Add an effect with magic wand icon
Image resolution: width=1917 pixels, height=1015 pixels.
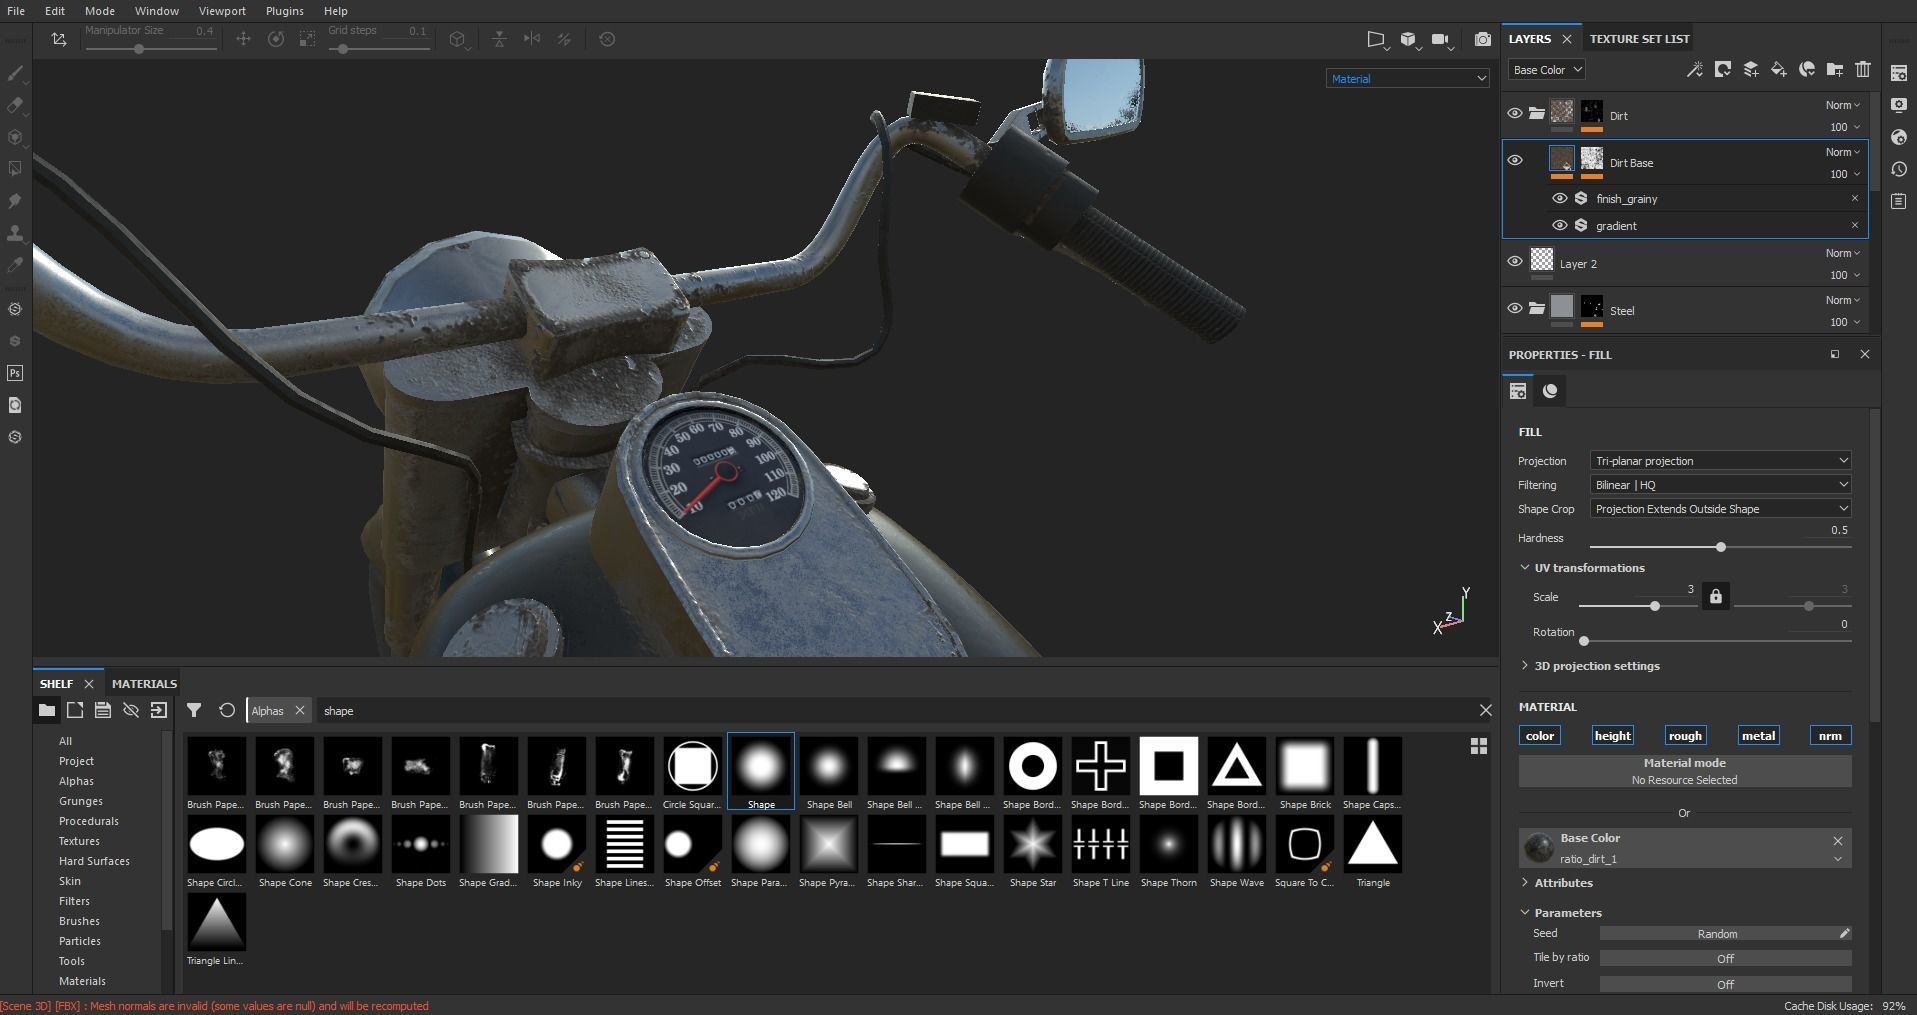pyautogui.click(x=1694, y=69)
